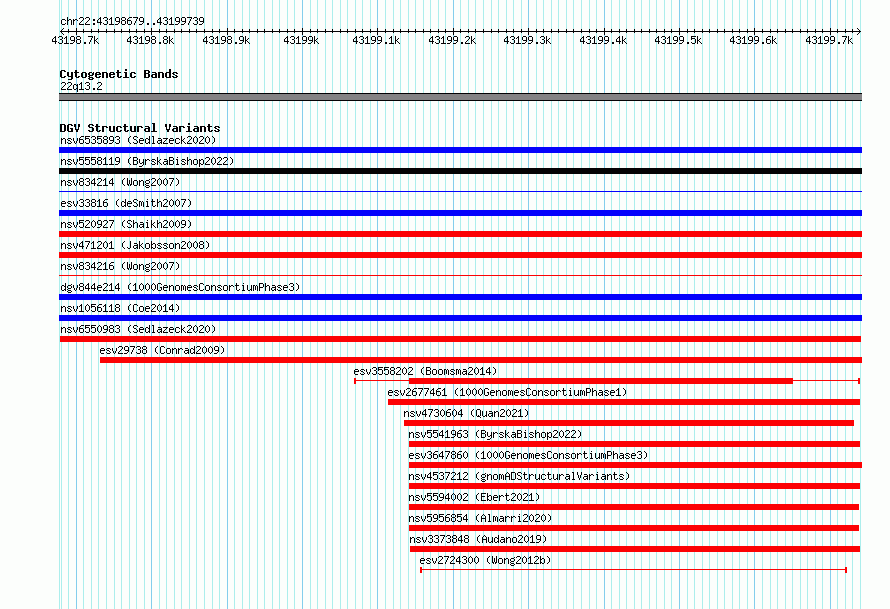Click the red bar for esv29738
This screenshot has width=890, height=609.
click(481, 360)
